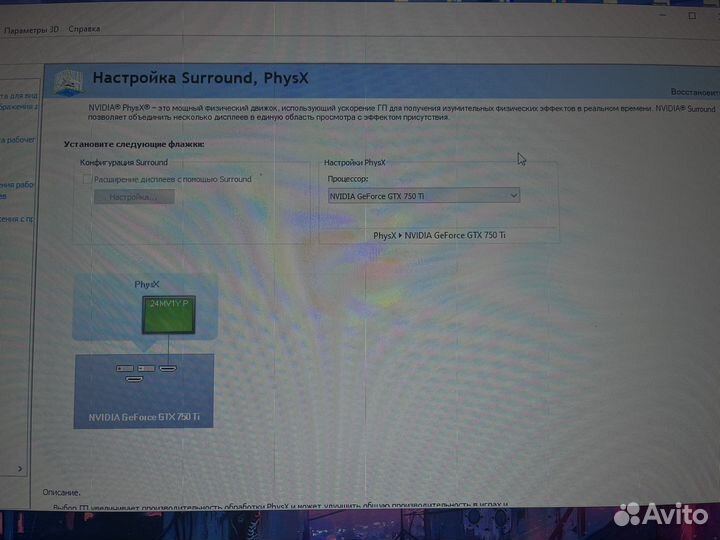This screenshot has height=540, width=720.
Task: Maximize the NVIDIA Control Panel window
Action: point(690,15)
